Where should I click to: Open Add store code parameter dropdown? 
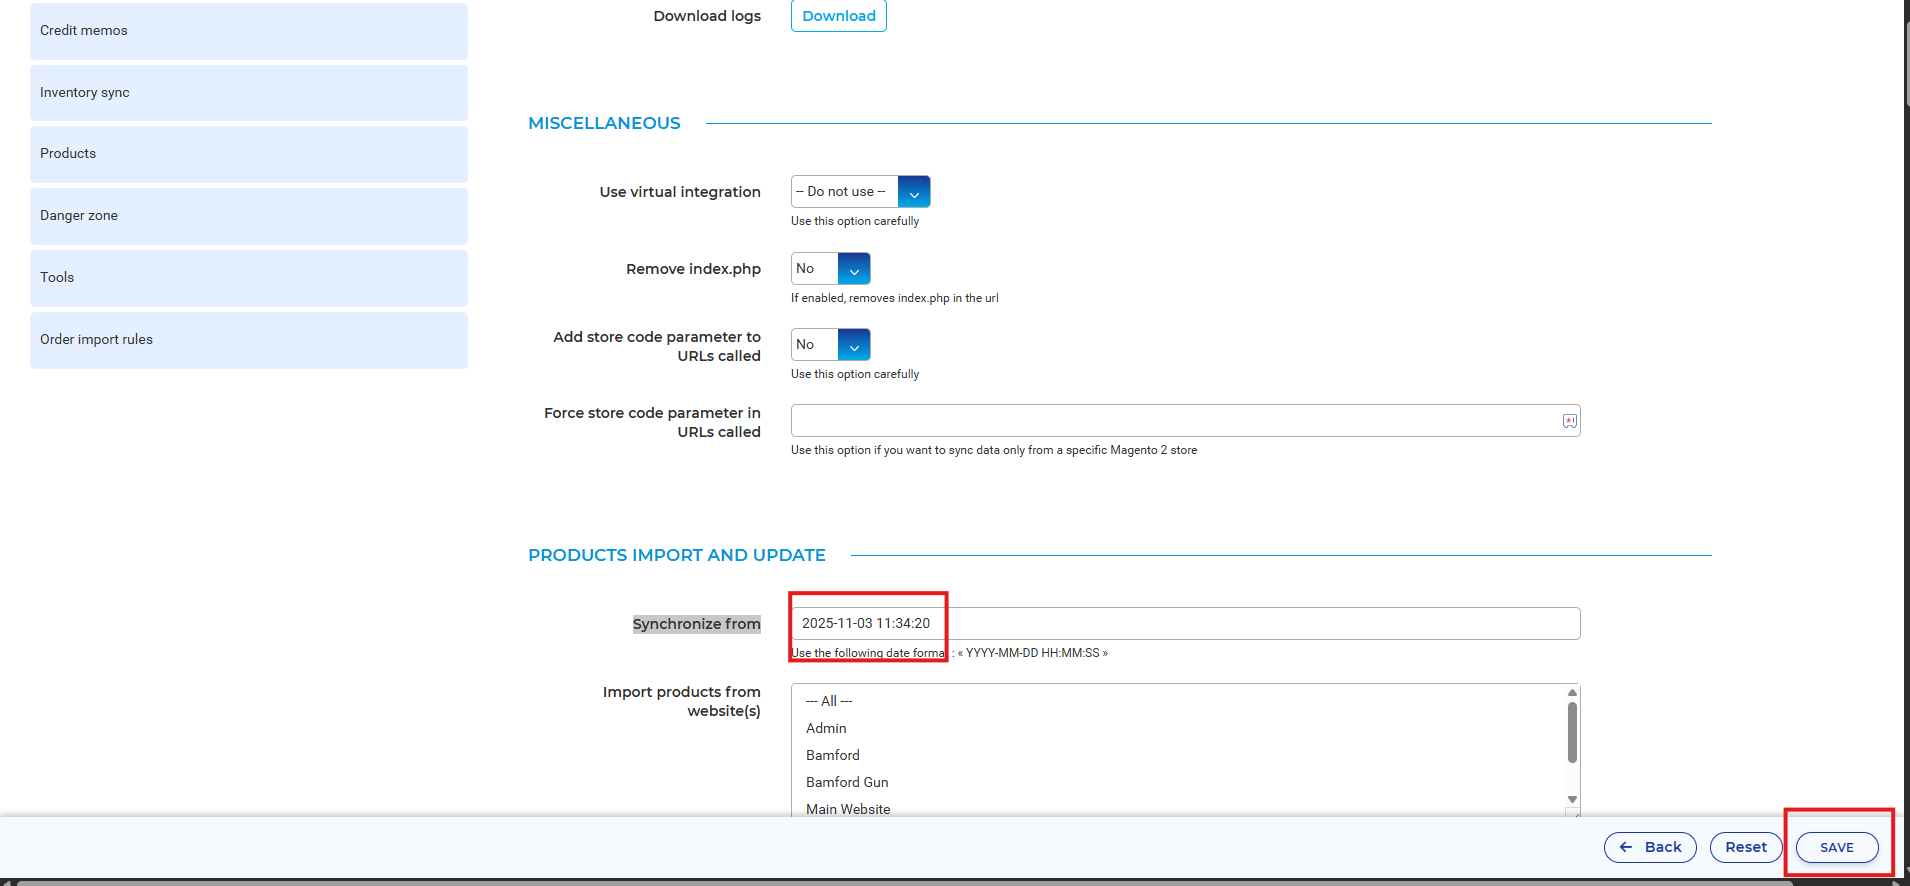tap(830, 345)
